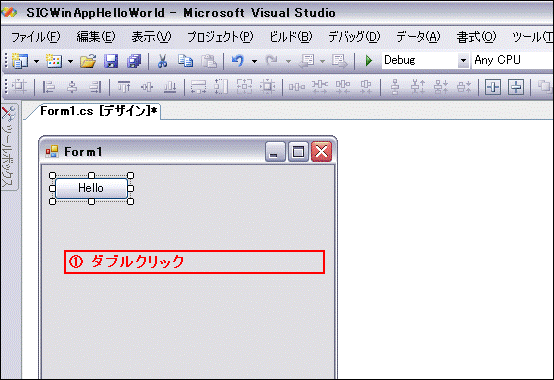Open the Debug configuration dropdown

pos(425,60)
